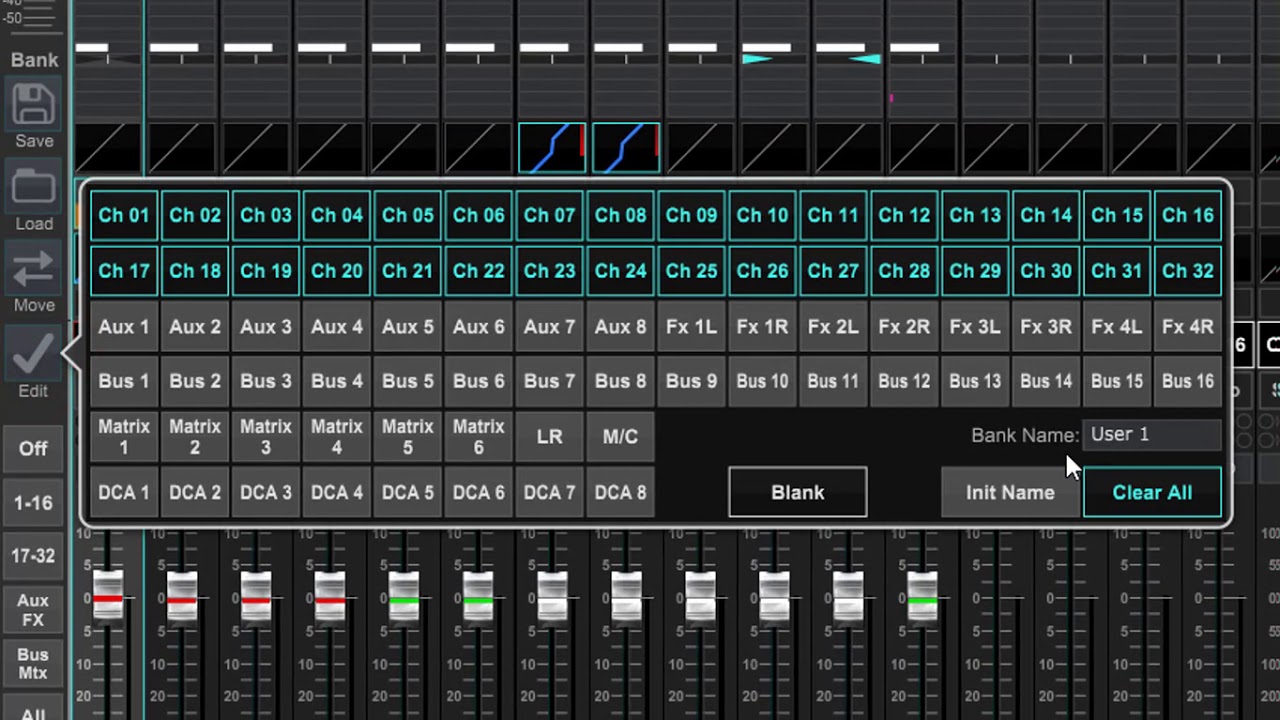1280x720 pixels.
Task: Add Fx 1L to the user bank
Action: 691,327
